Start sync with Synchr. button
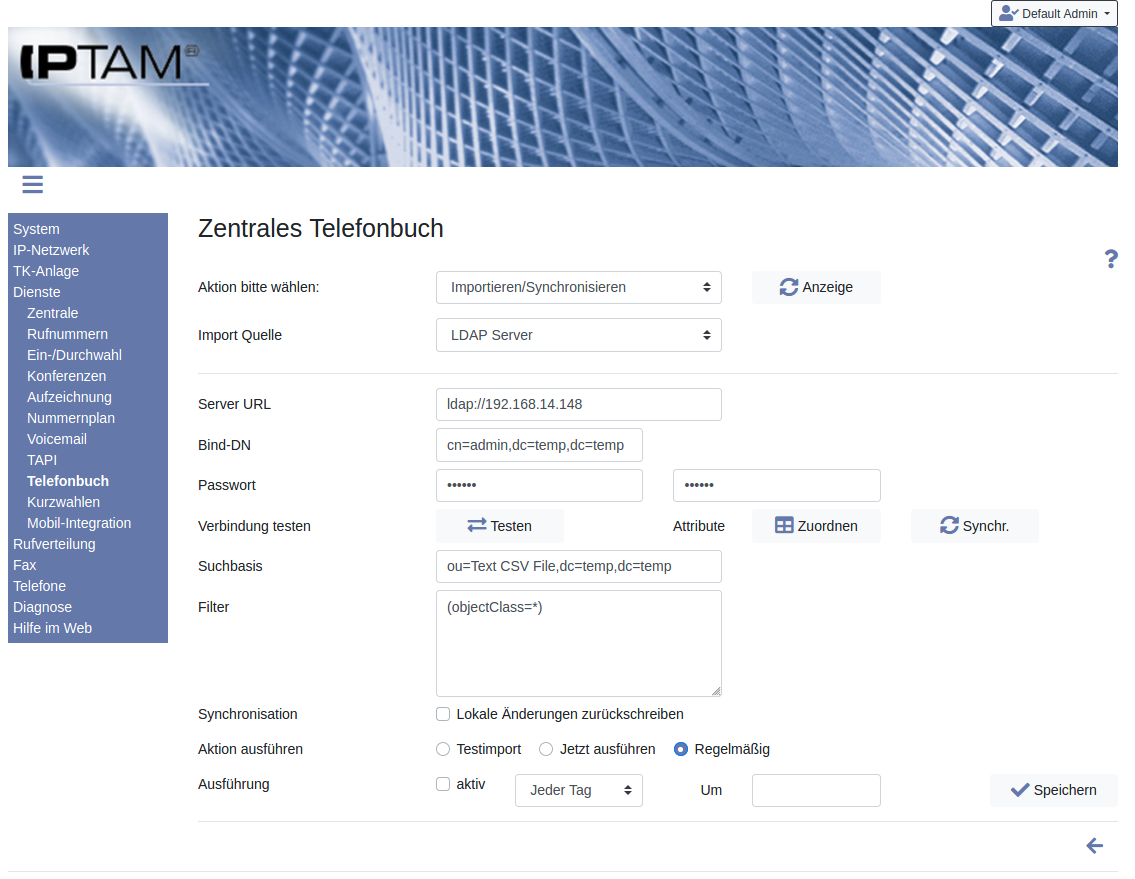Viewport: 1135px width, 879px height. coord(974,526)
